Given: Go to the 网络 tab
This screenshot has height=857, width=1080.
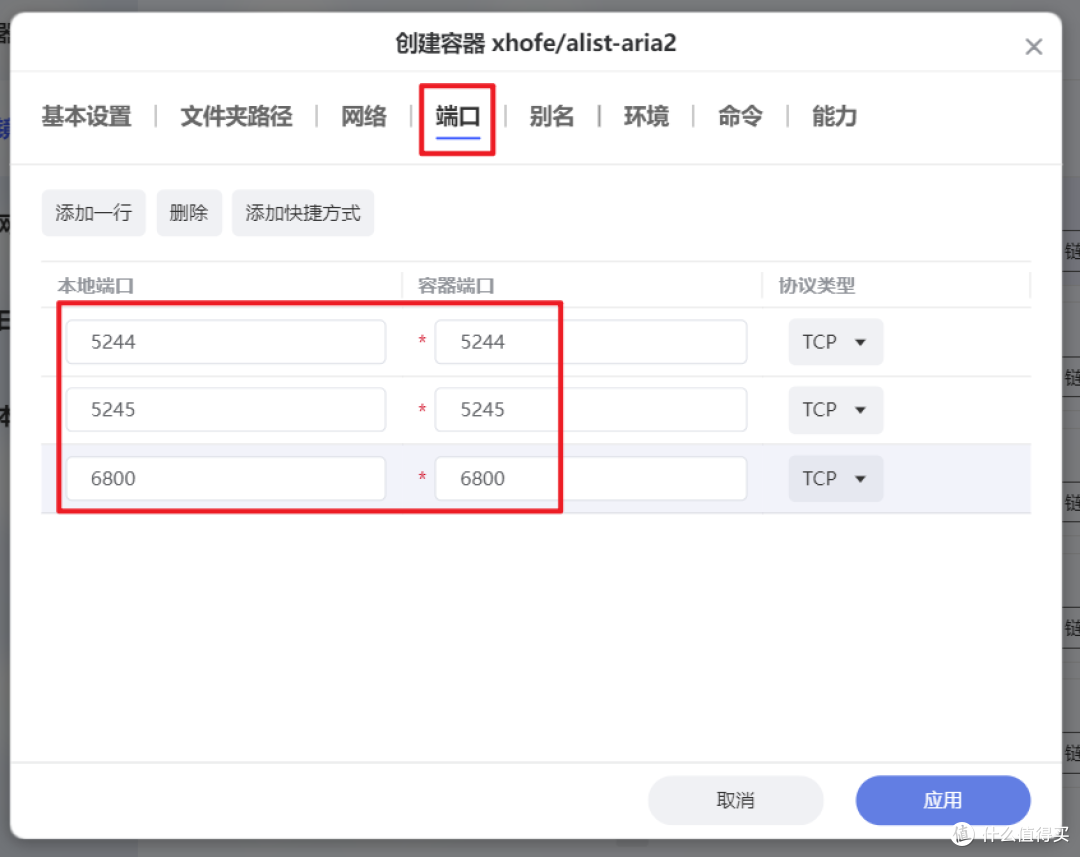Looking at the screenshot, I should pos(364,116).
